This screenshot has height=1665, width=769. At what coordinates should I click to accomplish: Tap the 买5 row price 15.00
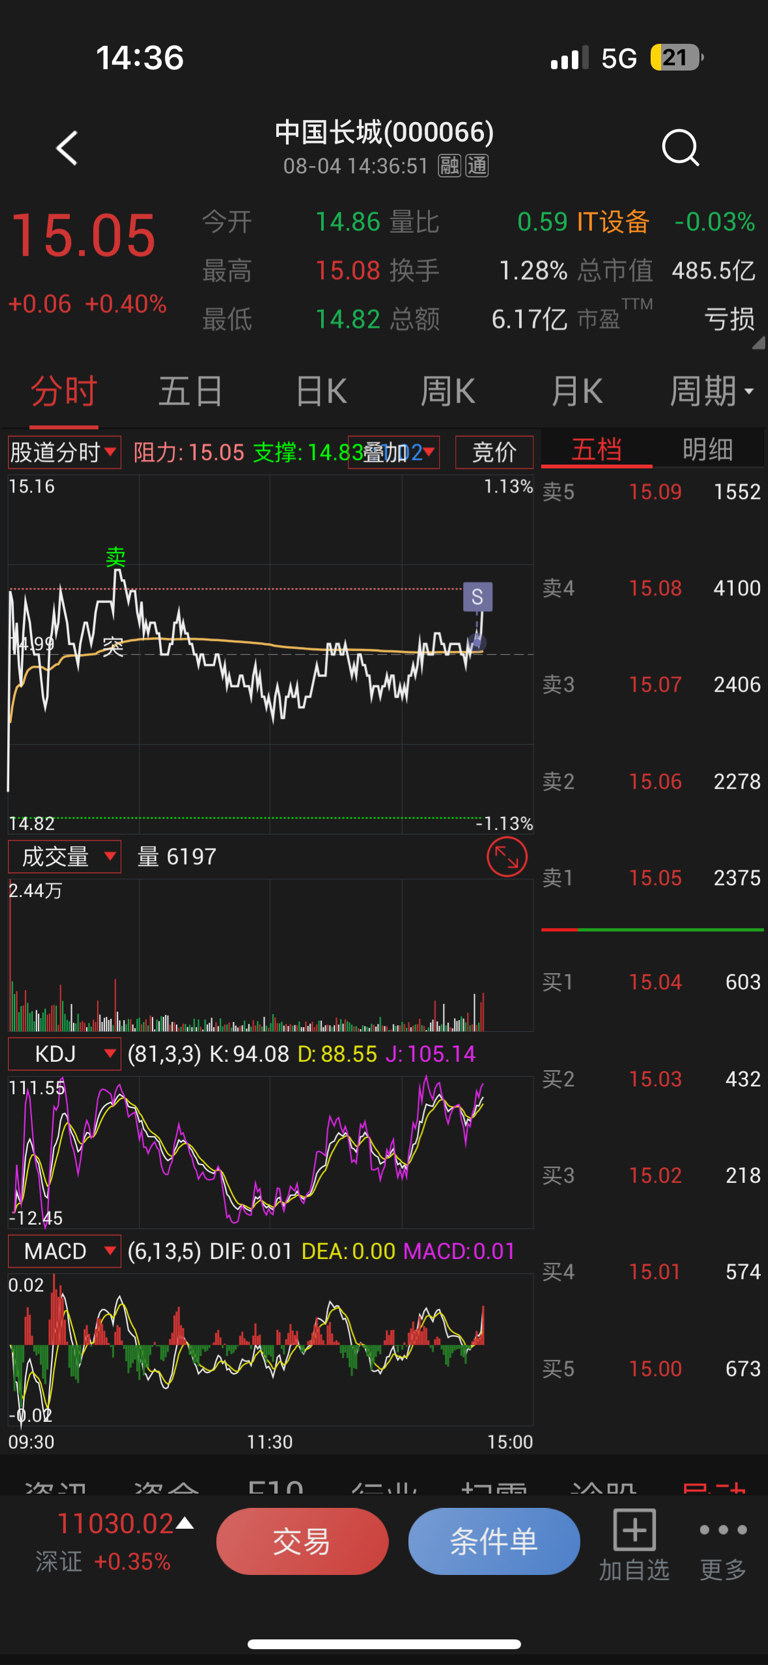[655, 1369]
